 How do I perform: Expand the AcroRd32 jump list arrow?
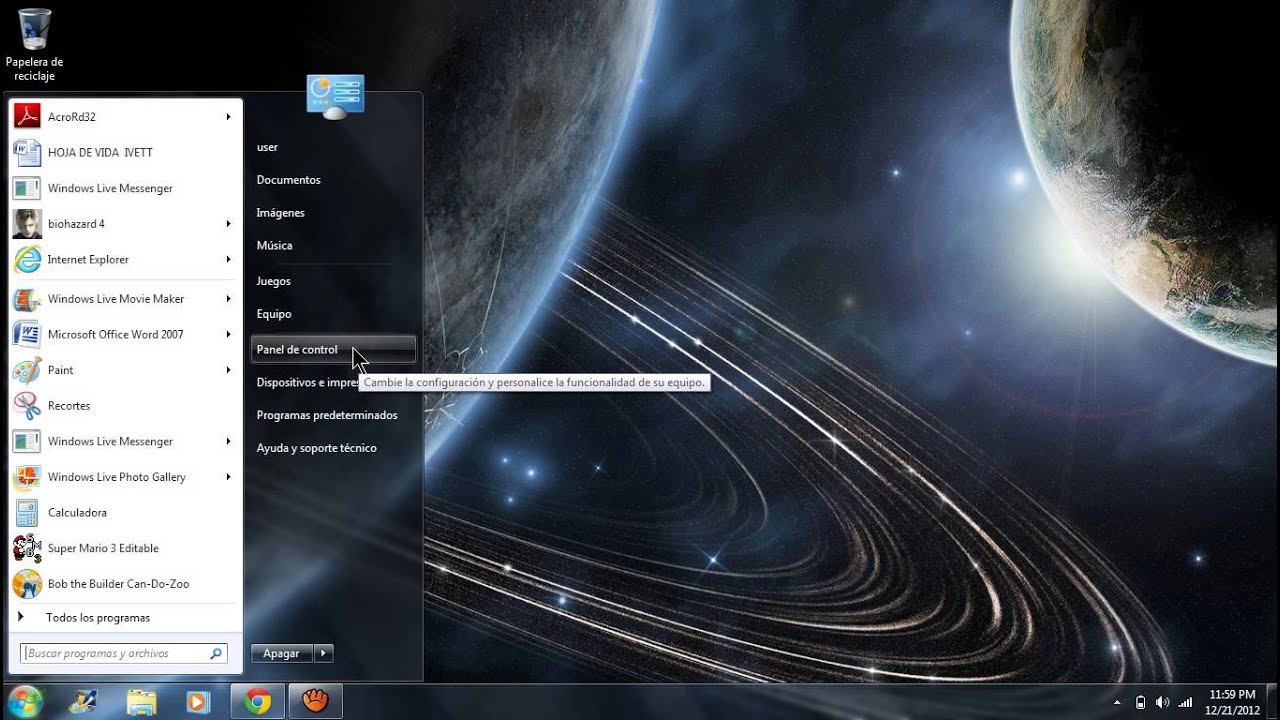pyautogui.click(x=228, y=117)
